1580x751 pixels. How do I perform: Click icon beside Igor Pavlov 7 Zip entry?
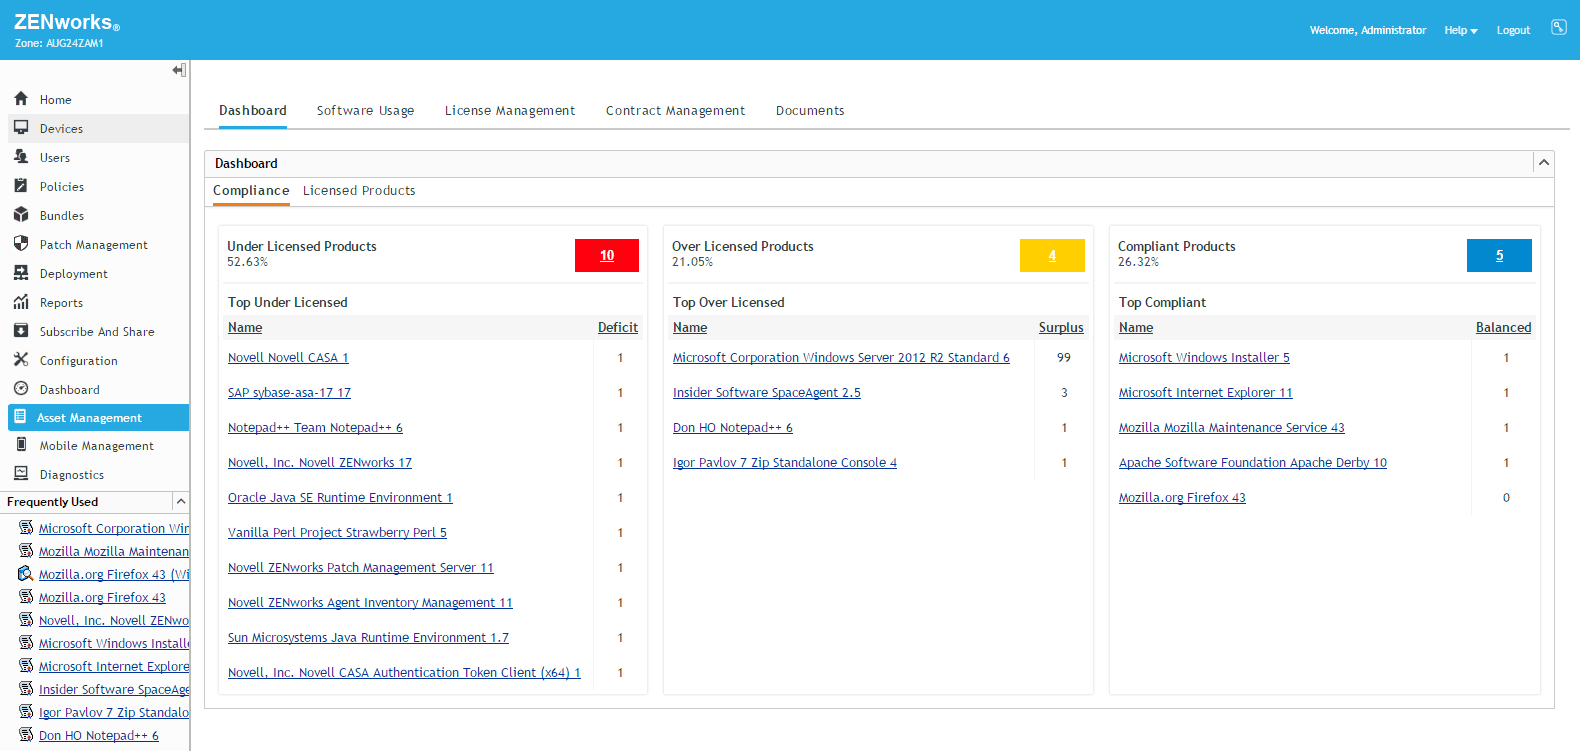tap(26, 711)
